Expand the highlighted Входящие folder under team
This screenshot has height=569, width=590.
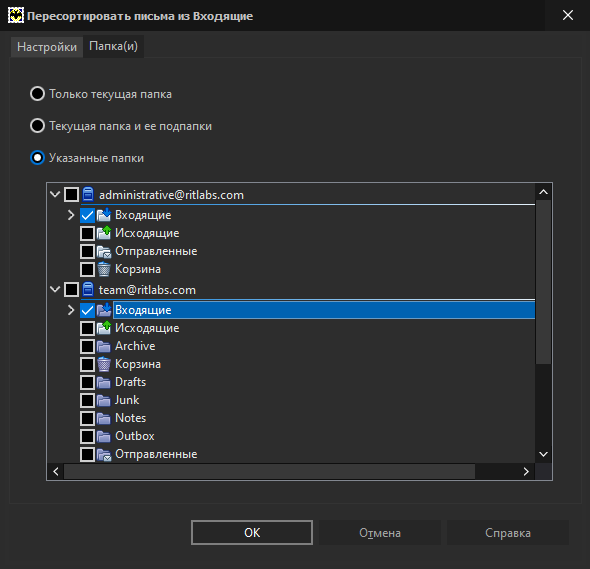click(71, 310)
